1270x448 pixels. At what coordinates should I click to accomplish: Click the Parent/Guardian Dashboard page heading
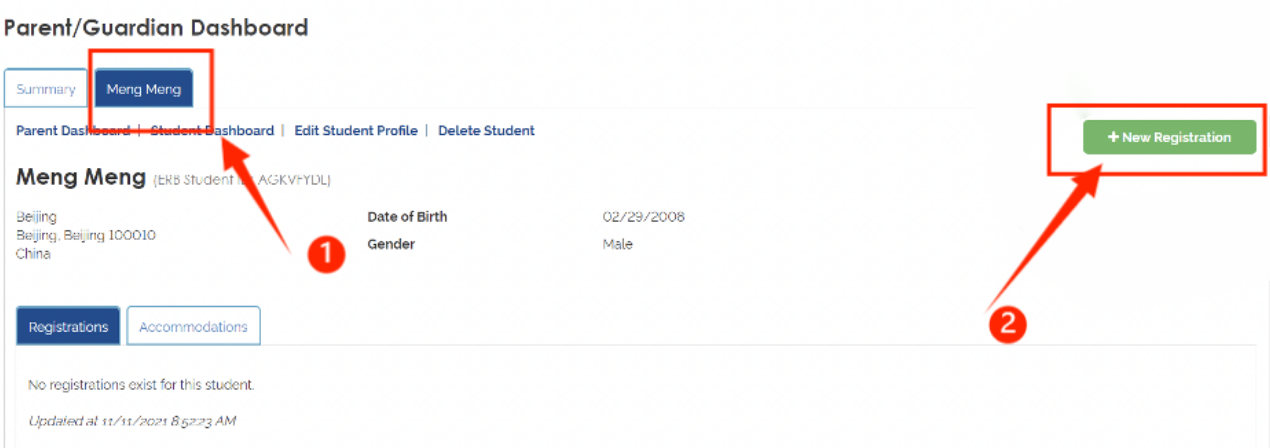[156, 28]
